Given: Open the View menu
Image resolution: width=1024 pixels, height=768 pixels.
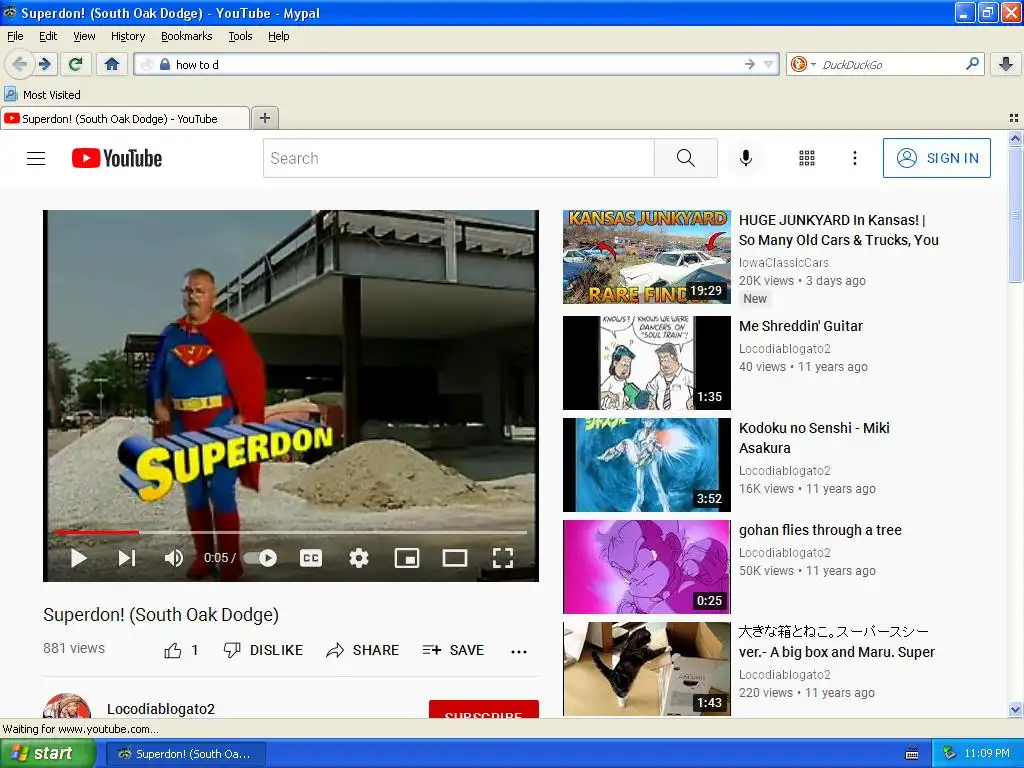Looking at the screenshot, I should tap(84, 36).
